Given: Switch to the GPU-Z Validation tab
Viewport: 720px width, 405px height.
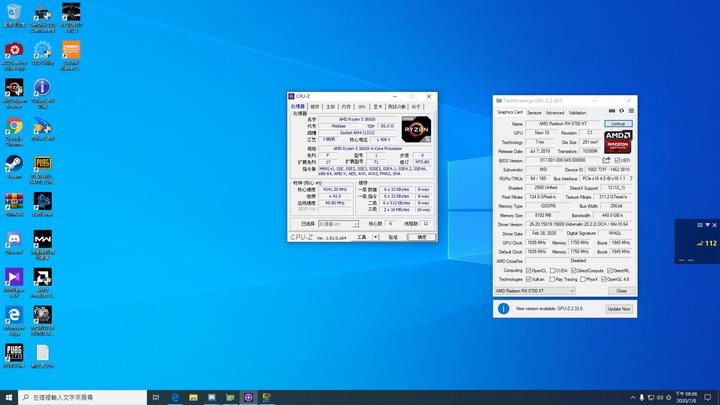Looking at the screenshot, I should tap(577, 112).
